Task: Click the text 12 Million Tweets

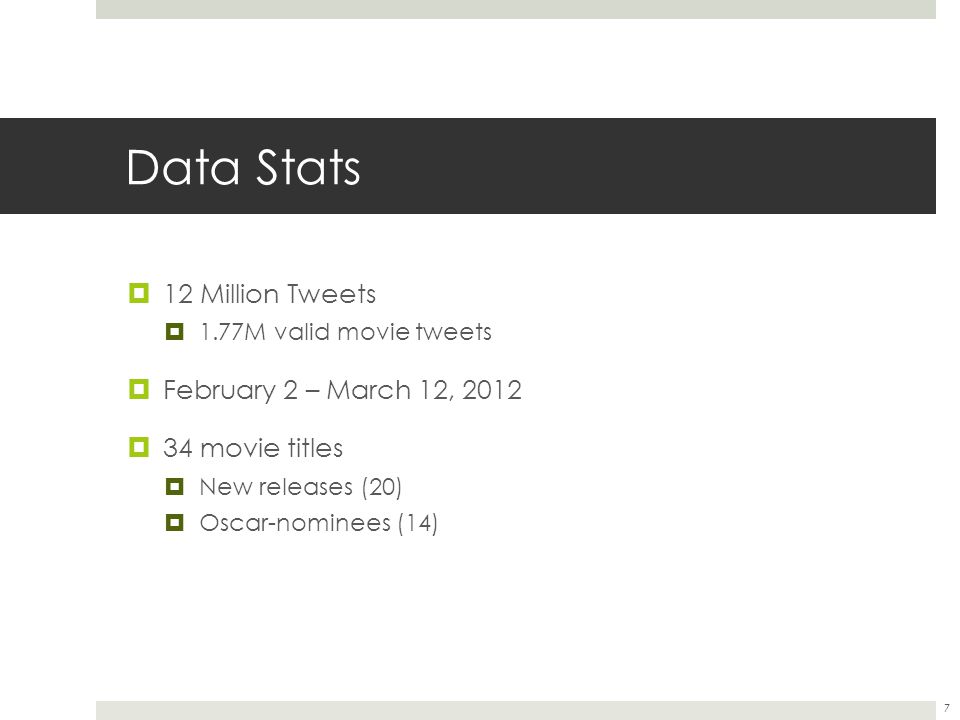Action: click(269, 294)
